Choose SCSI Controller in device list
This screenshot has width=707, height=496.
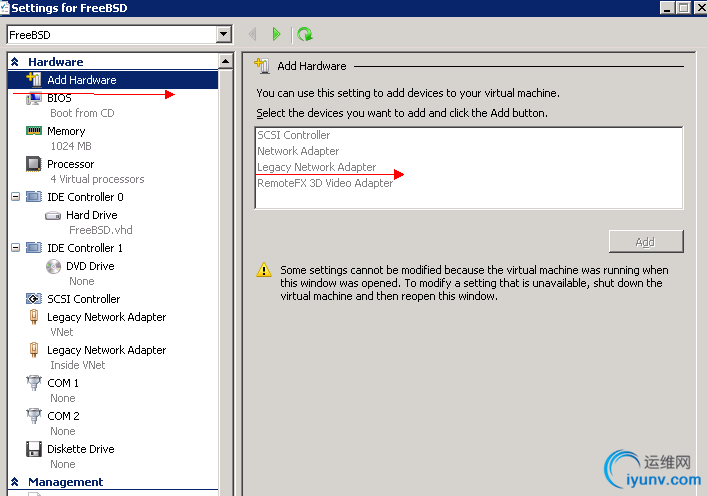[x=294, y=135]
